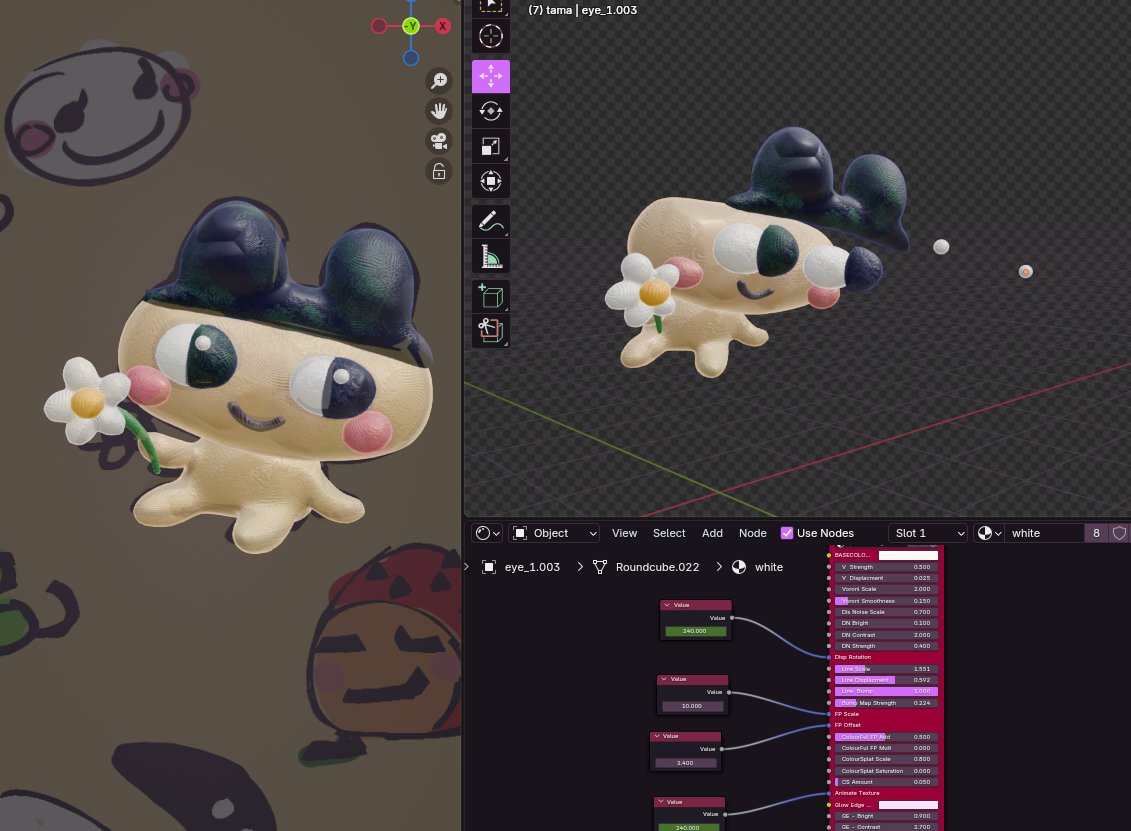Pick the scissors cutter tool
This screenshot has height=831, width=1131.
point(490,331)
